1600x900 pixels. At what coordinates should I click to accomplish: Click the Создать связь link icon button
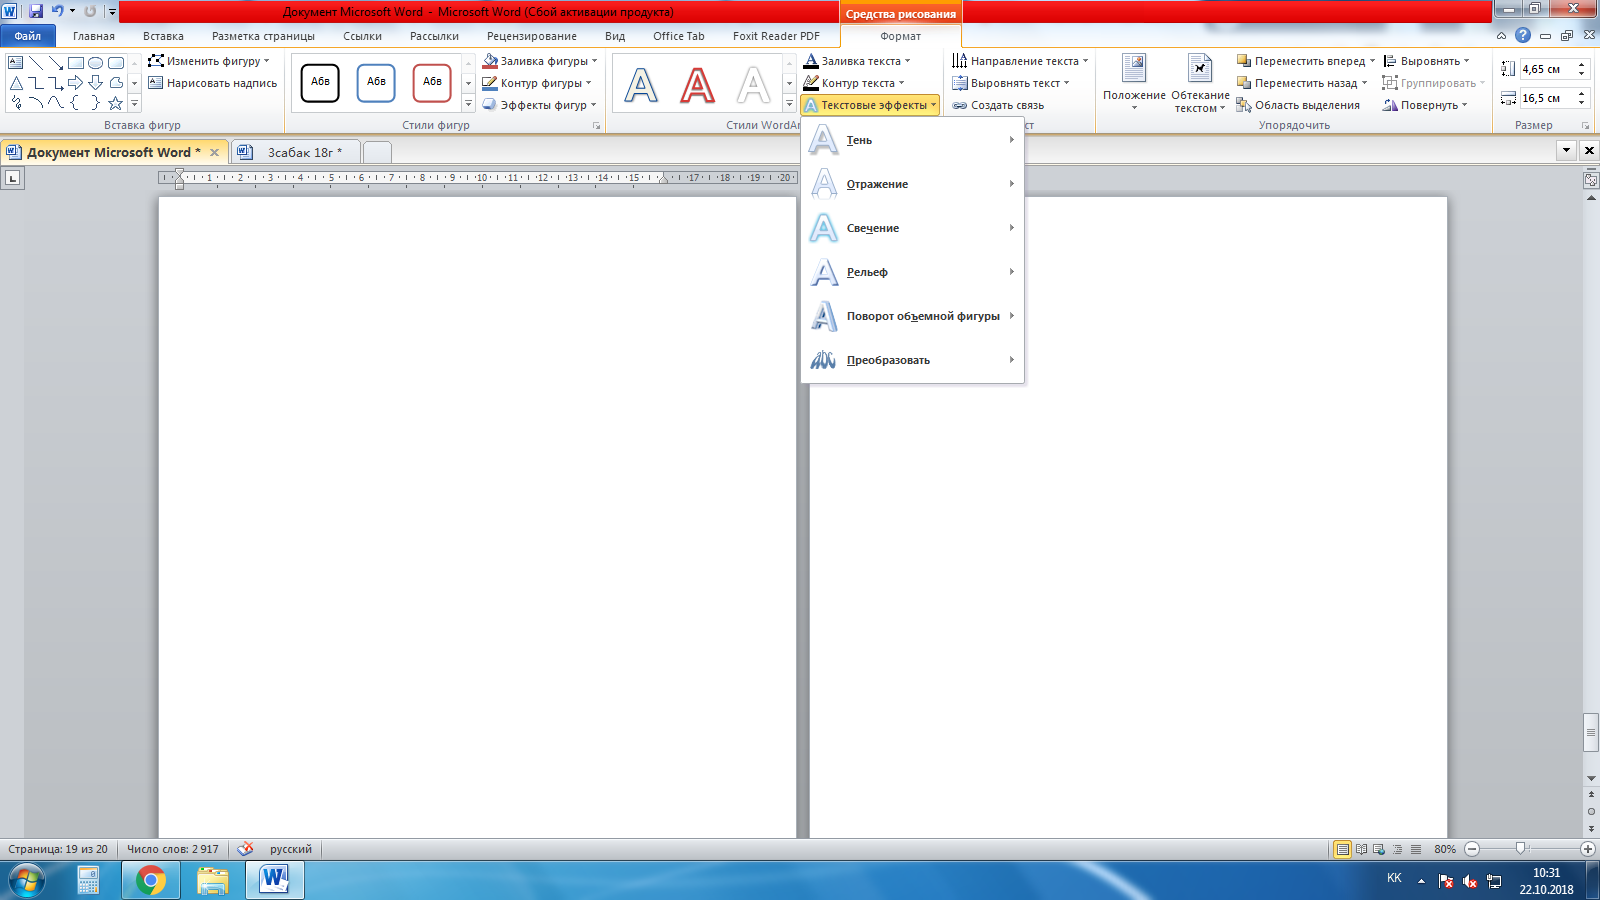[x=997, y=105]
